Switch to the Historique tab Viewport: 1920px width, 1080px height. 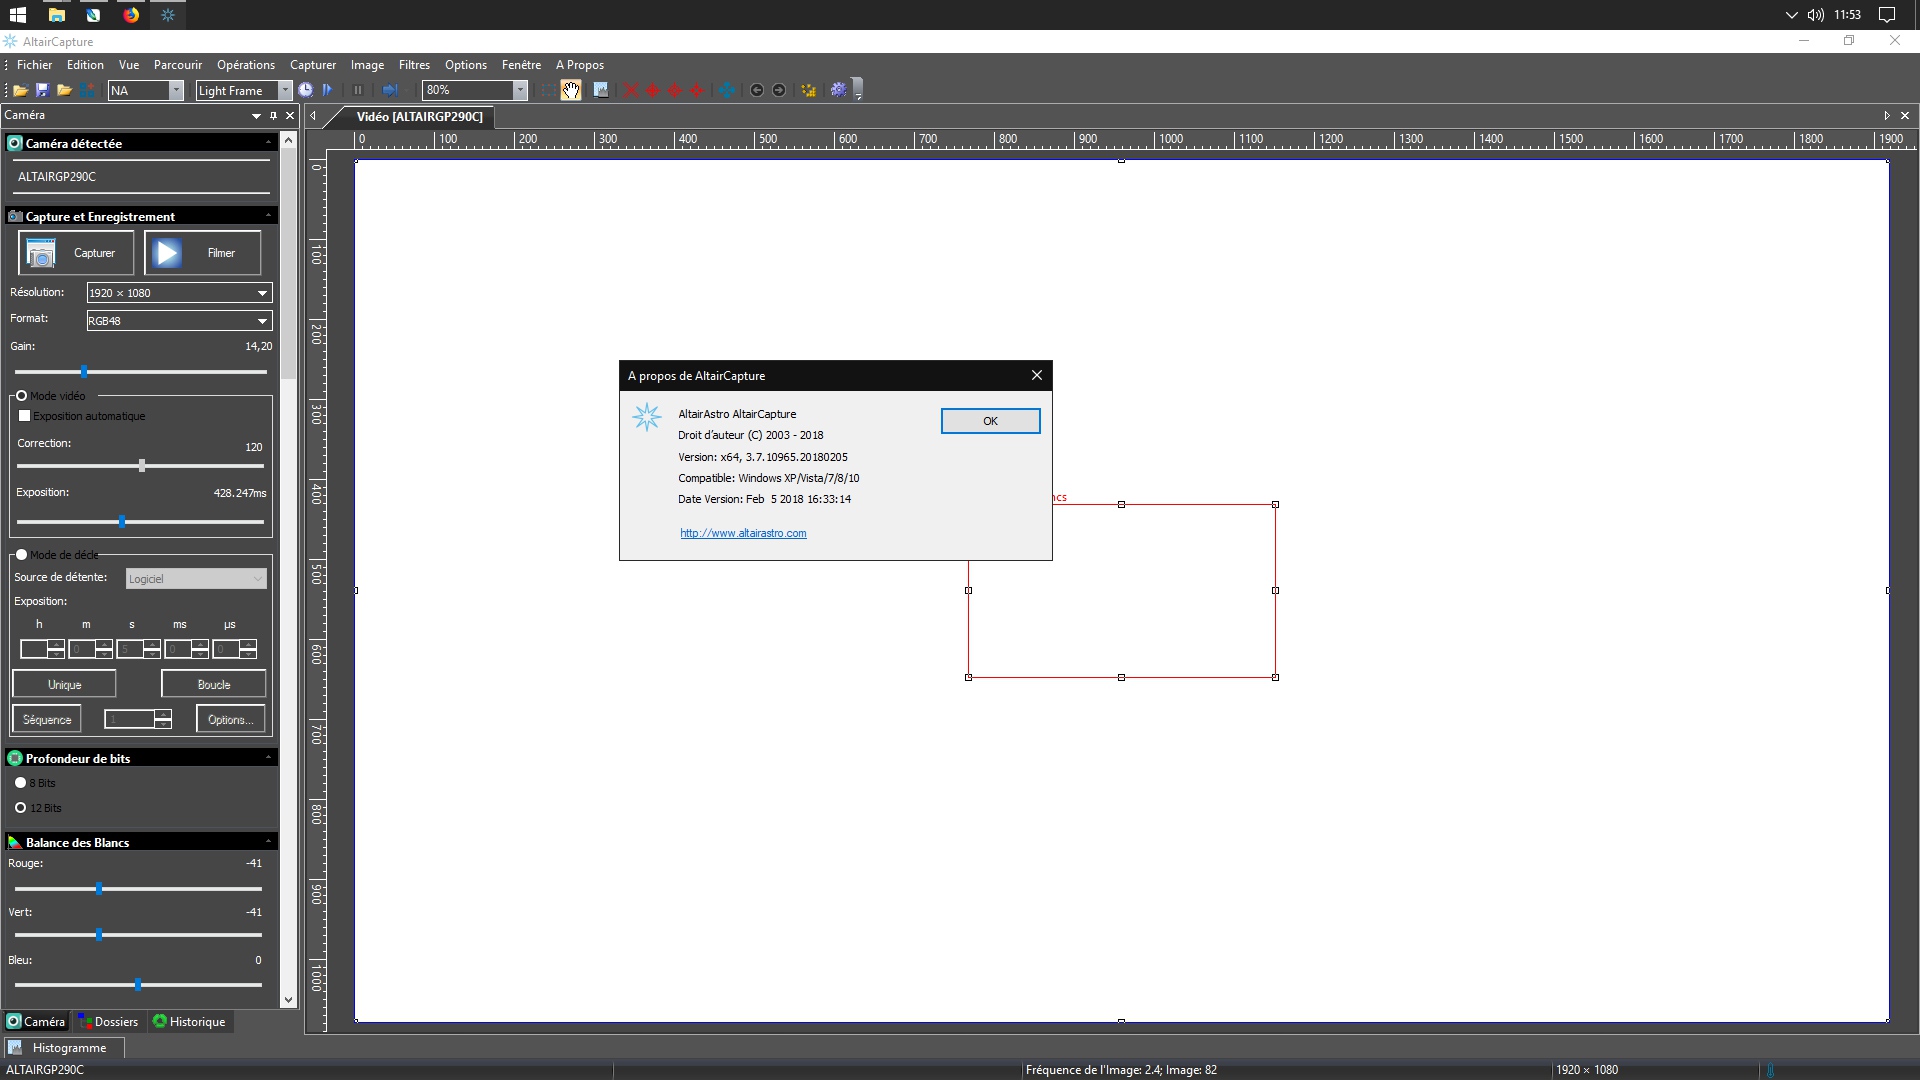tap(189, 1022)
